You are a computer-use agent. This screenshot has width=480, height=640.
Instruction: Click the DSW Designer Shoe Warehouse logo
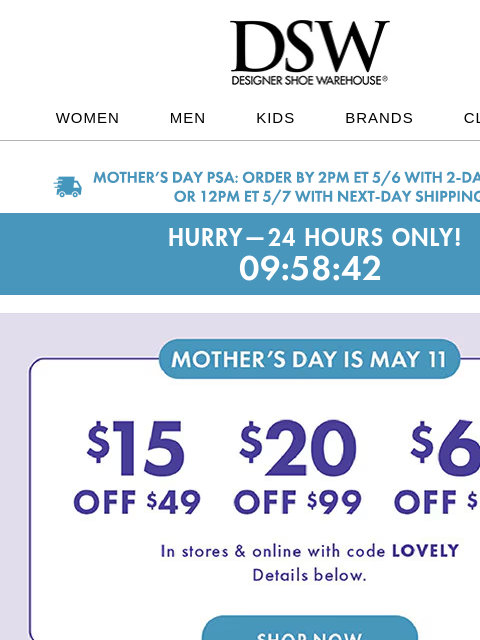pos(309,53)
